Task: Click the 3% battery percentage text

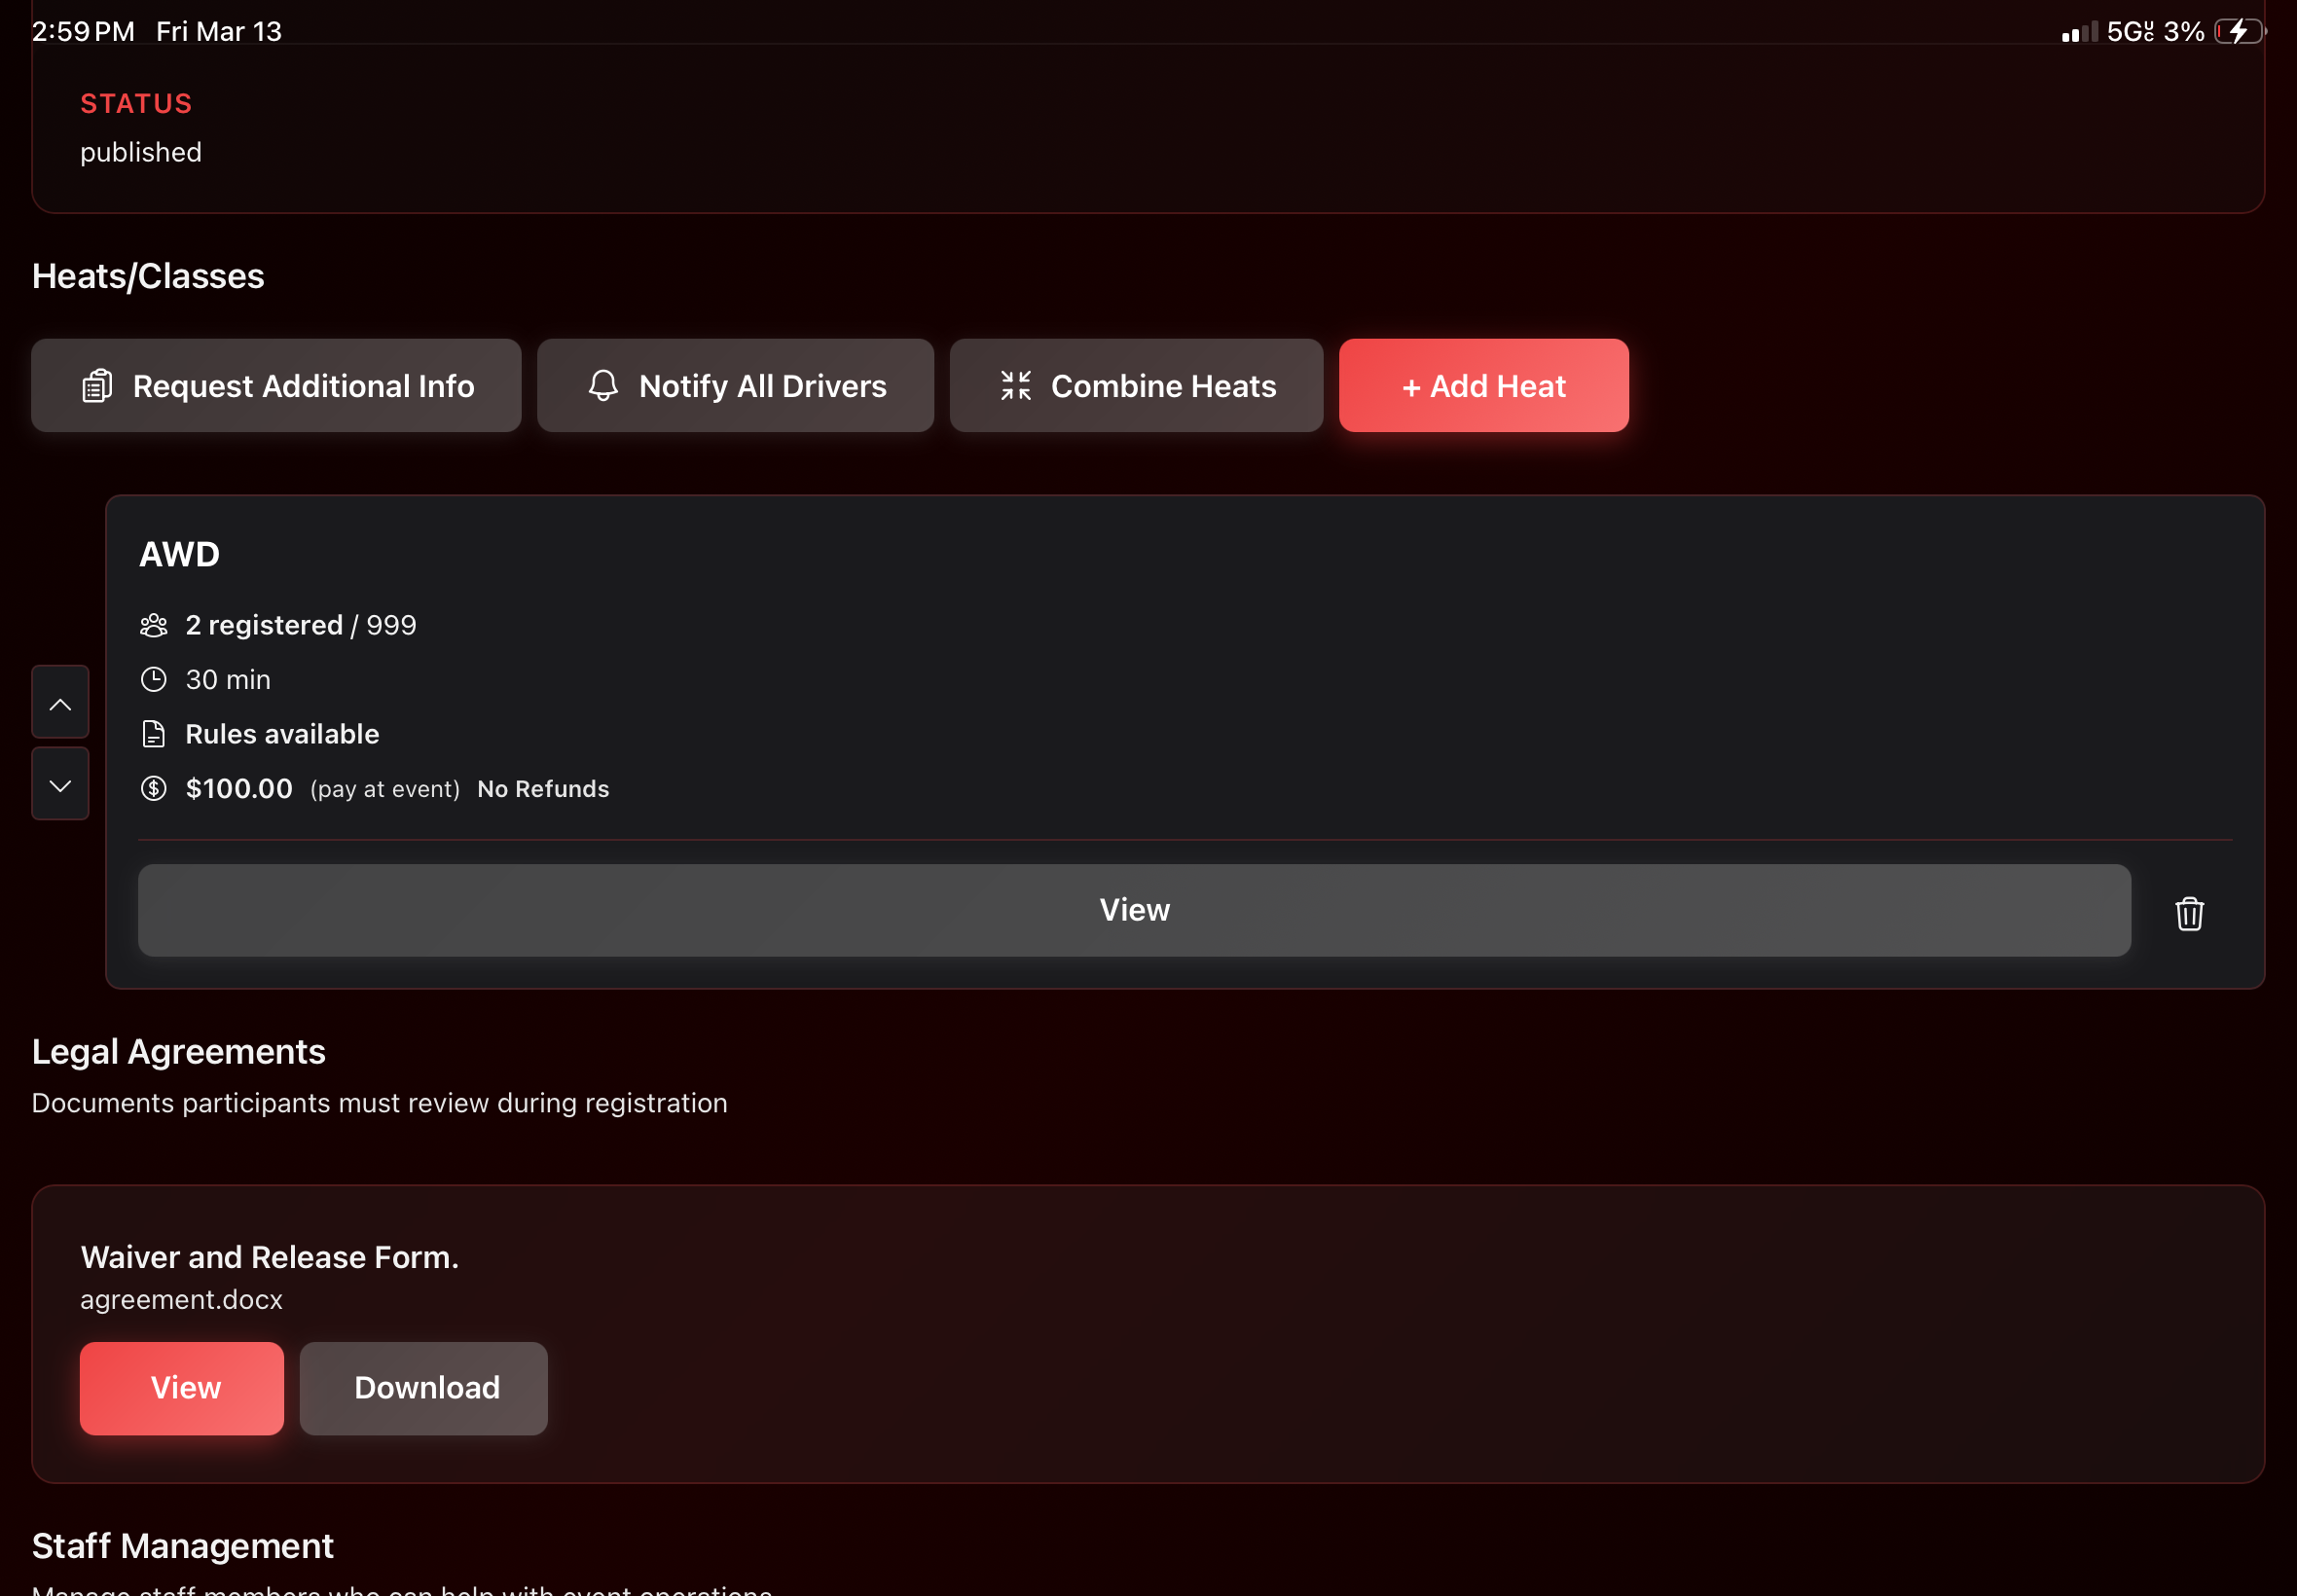Action: point(2184,32)
